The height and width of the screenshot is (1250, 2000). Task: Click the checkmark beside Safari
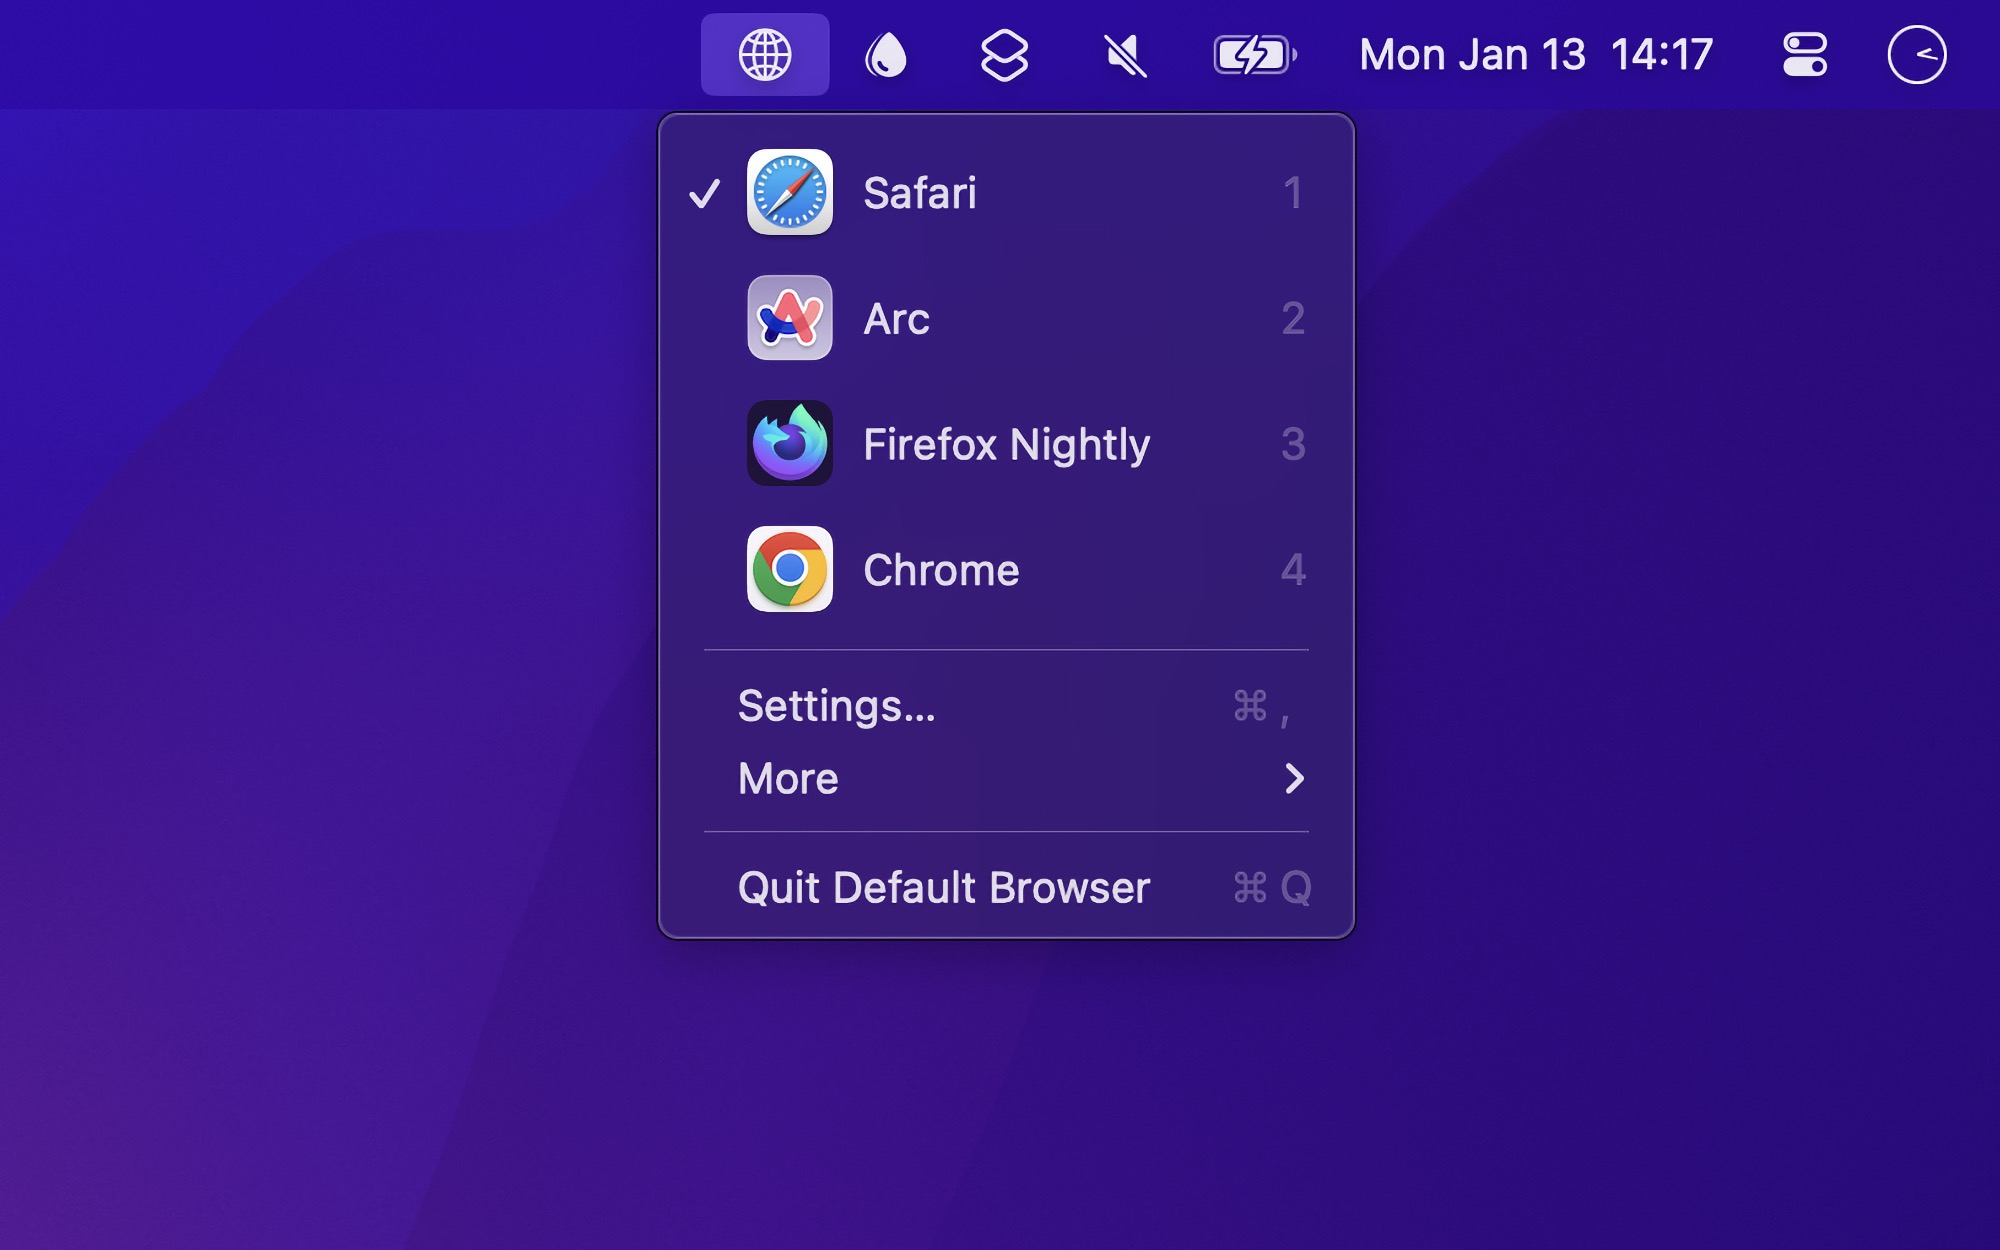pyautogui.click(x=705, y=193)
